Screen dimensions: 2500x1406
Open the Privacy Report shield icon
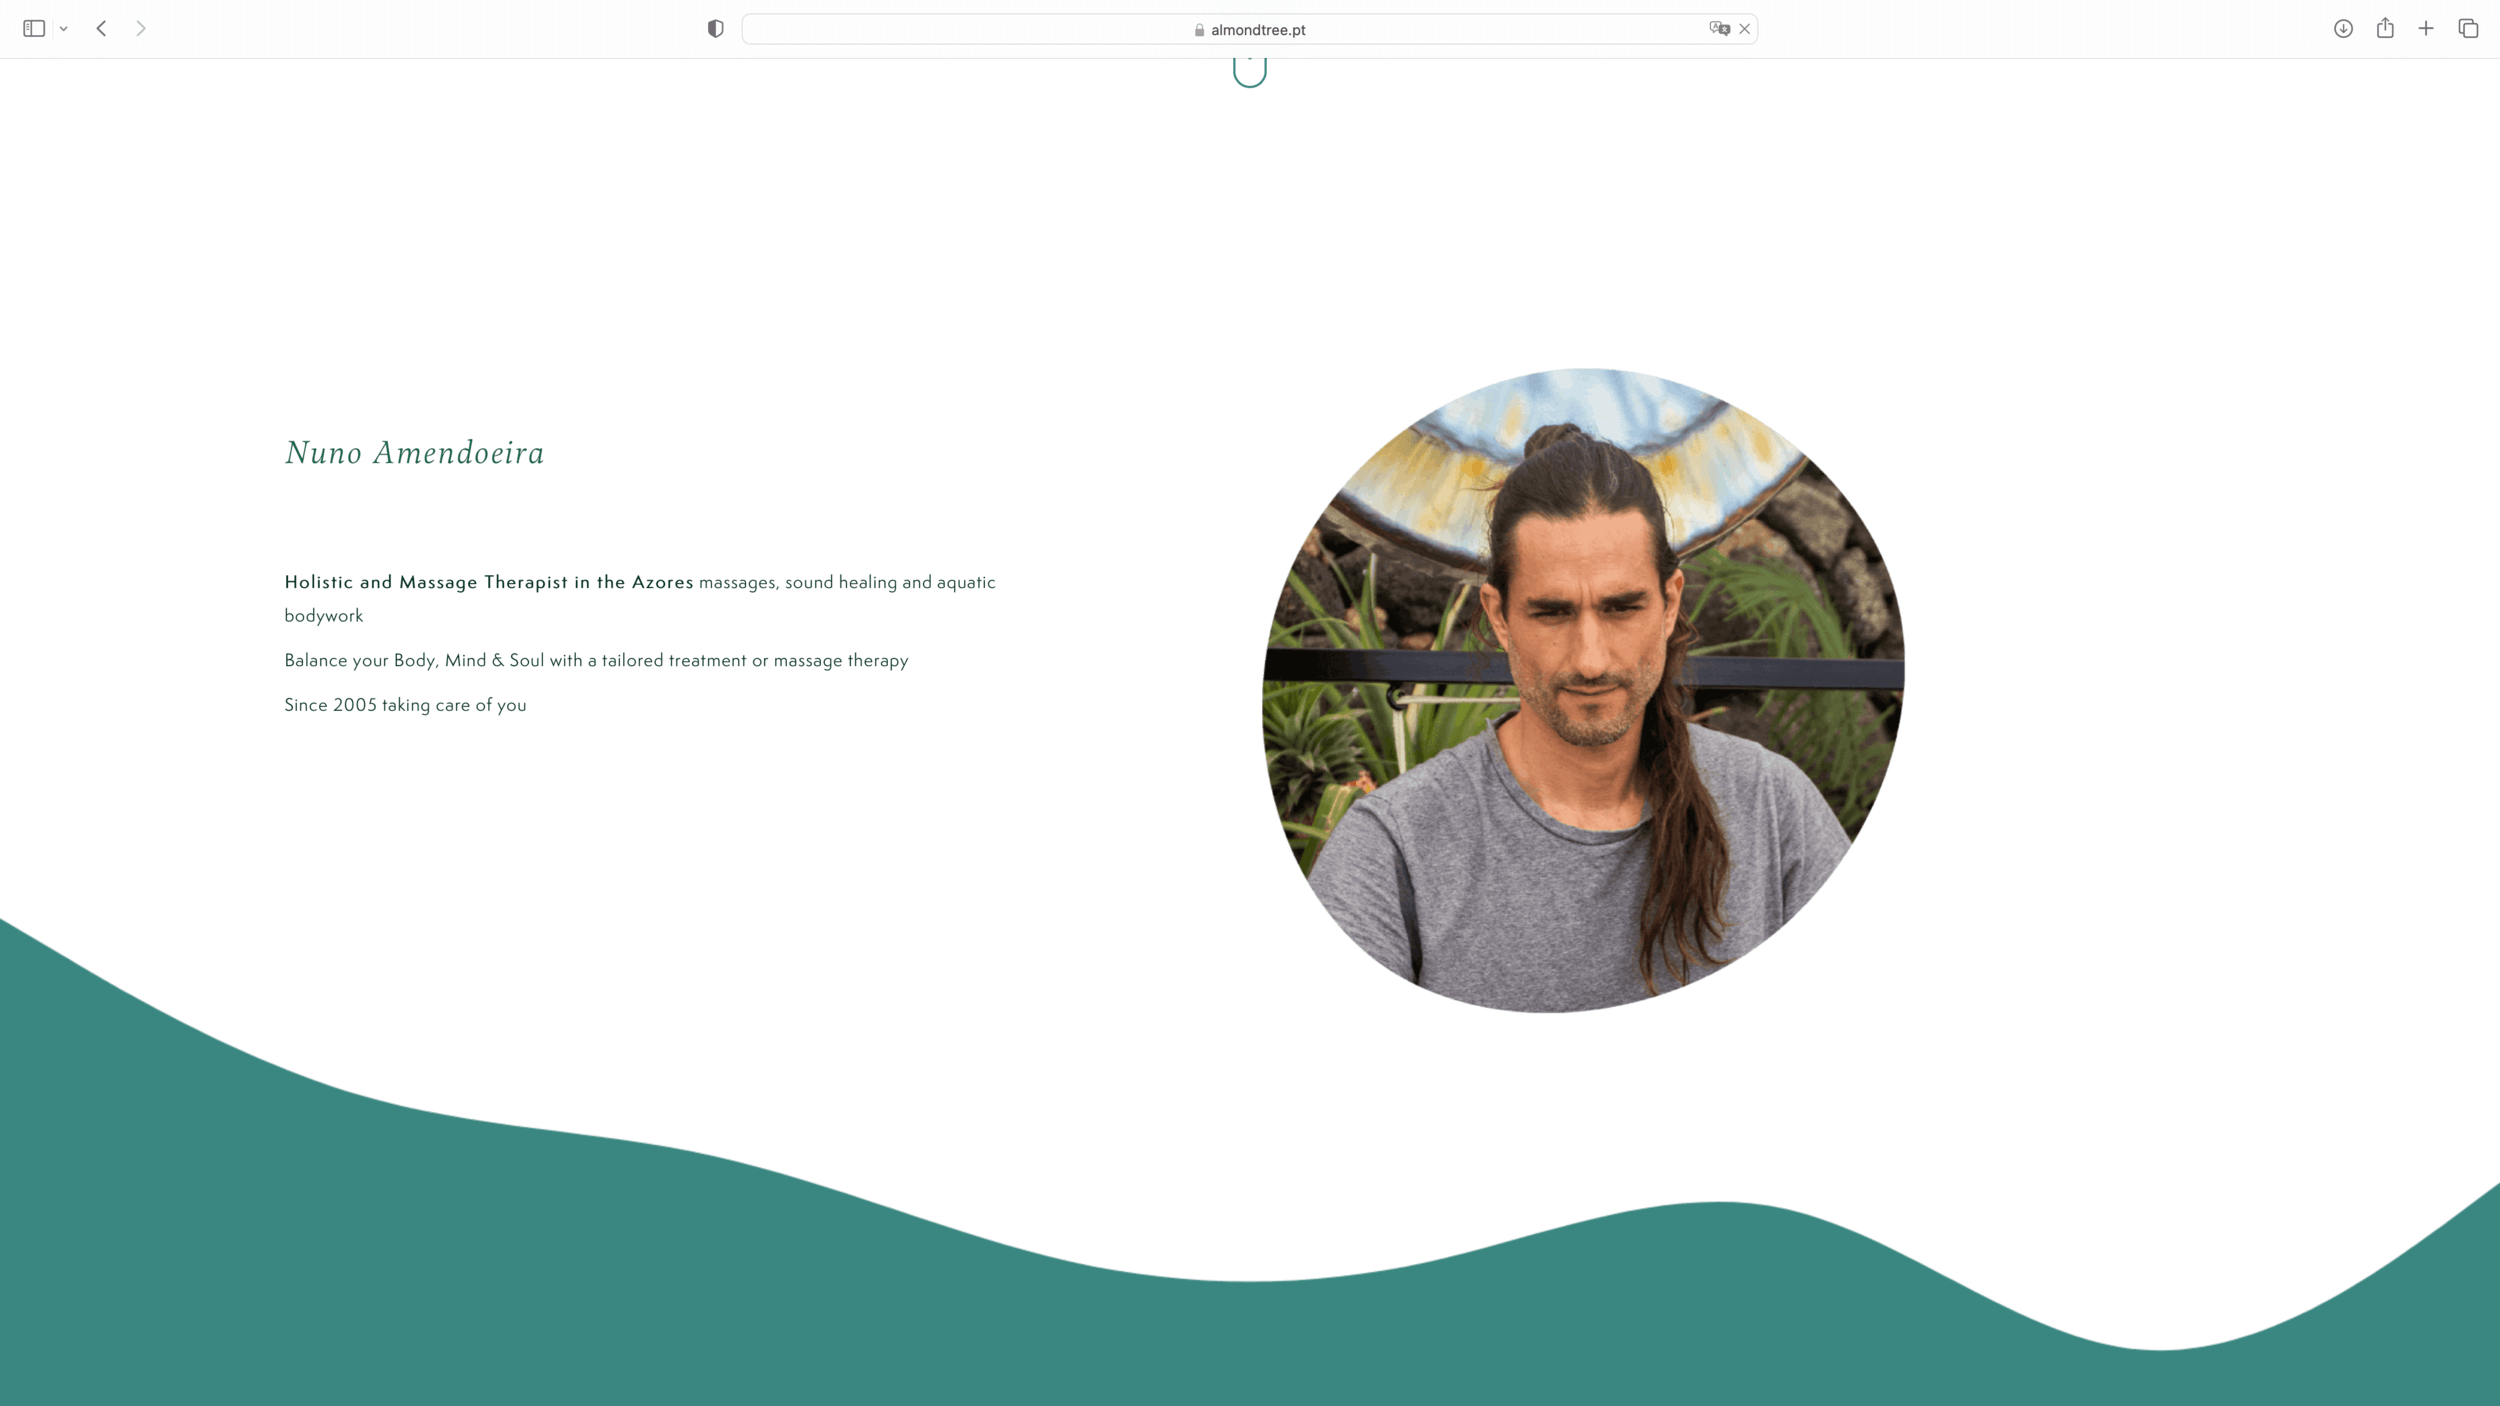coord(715,29)
